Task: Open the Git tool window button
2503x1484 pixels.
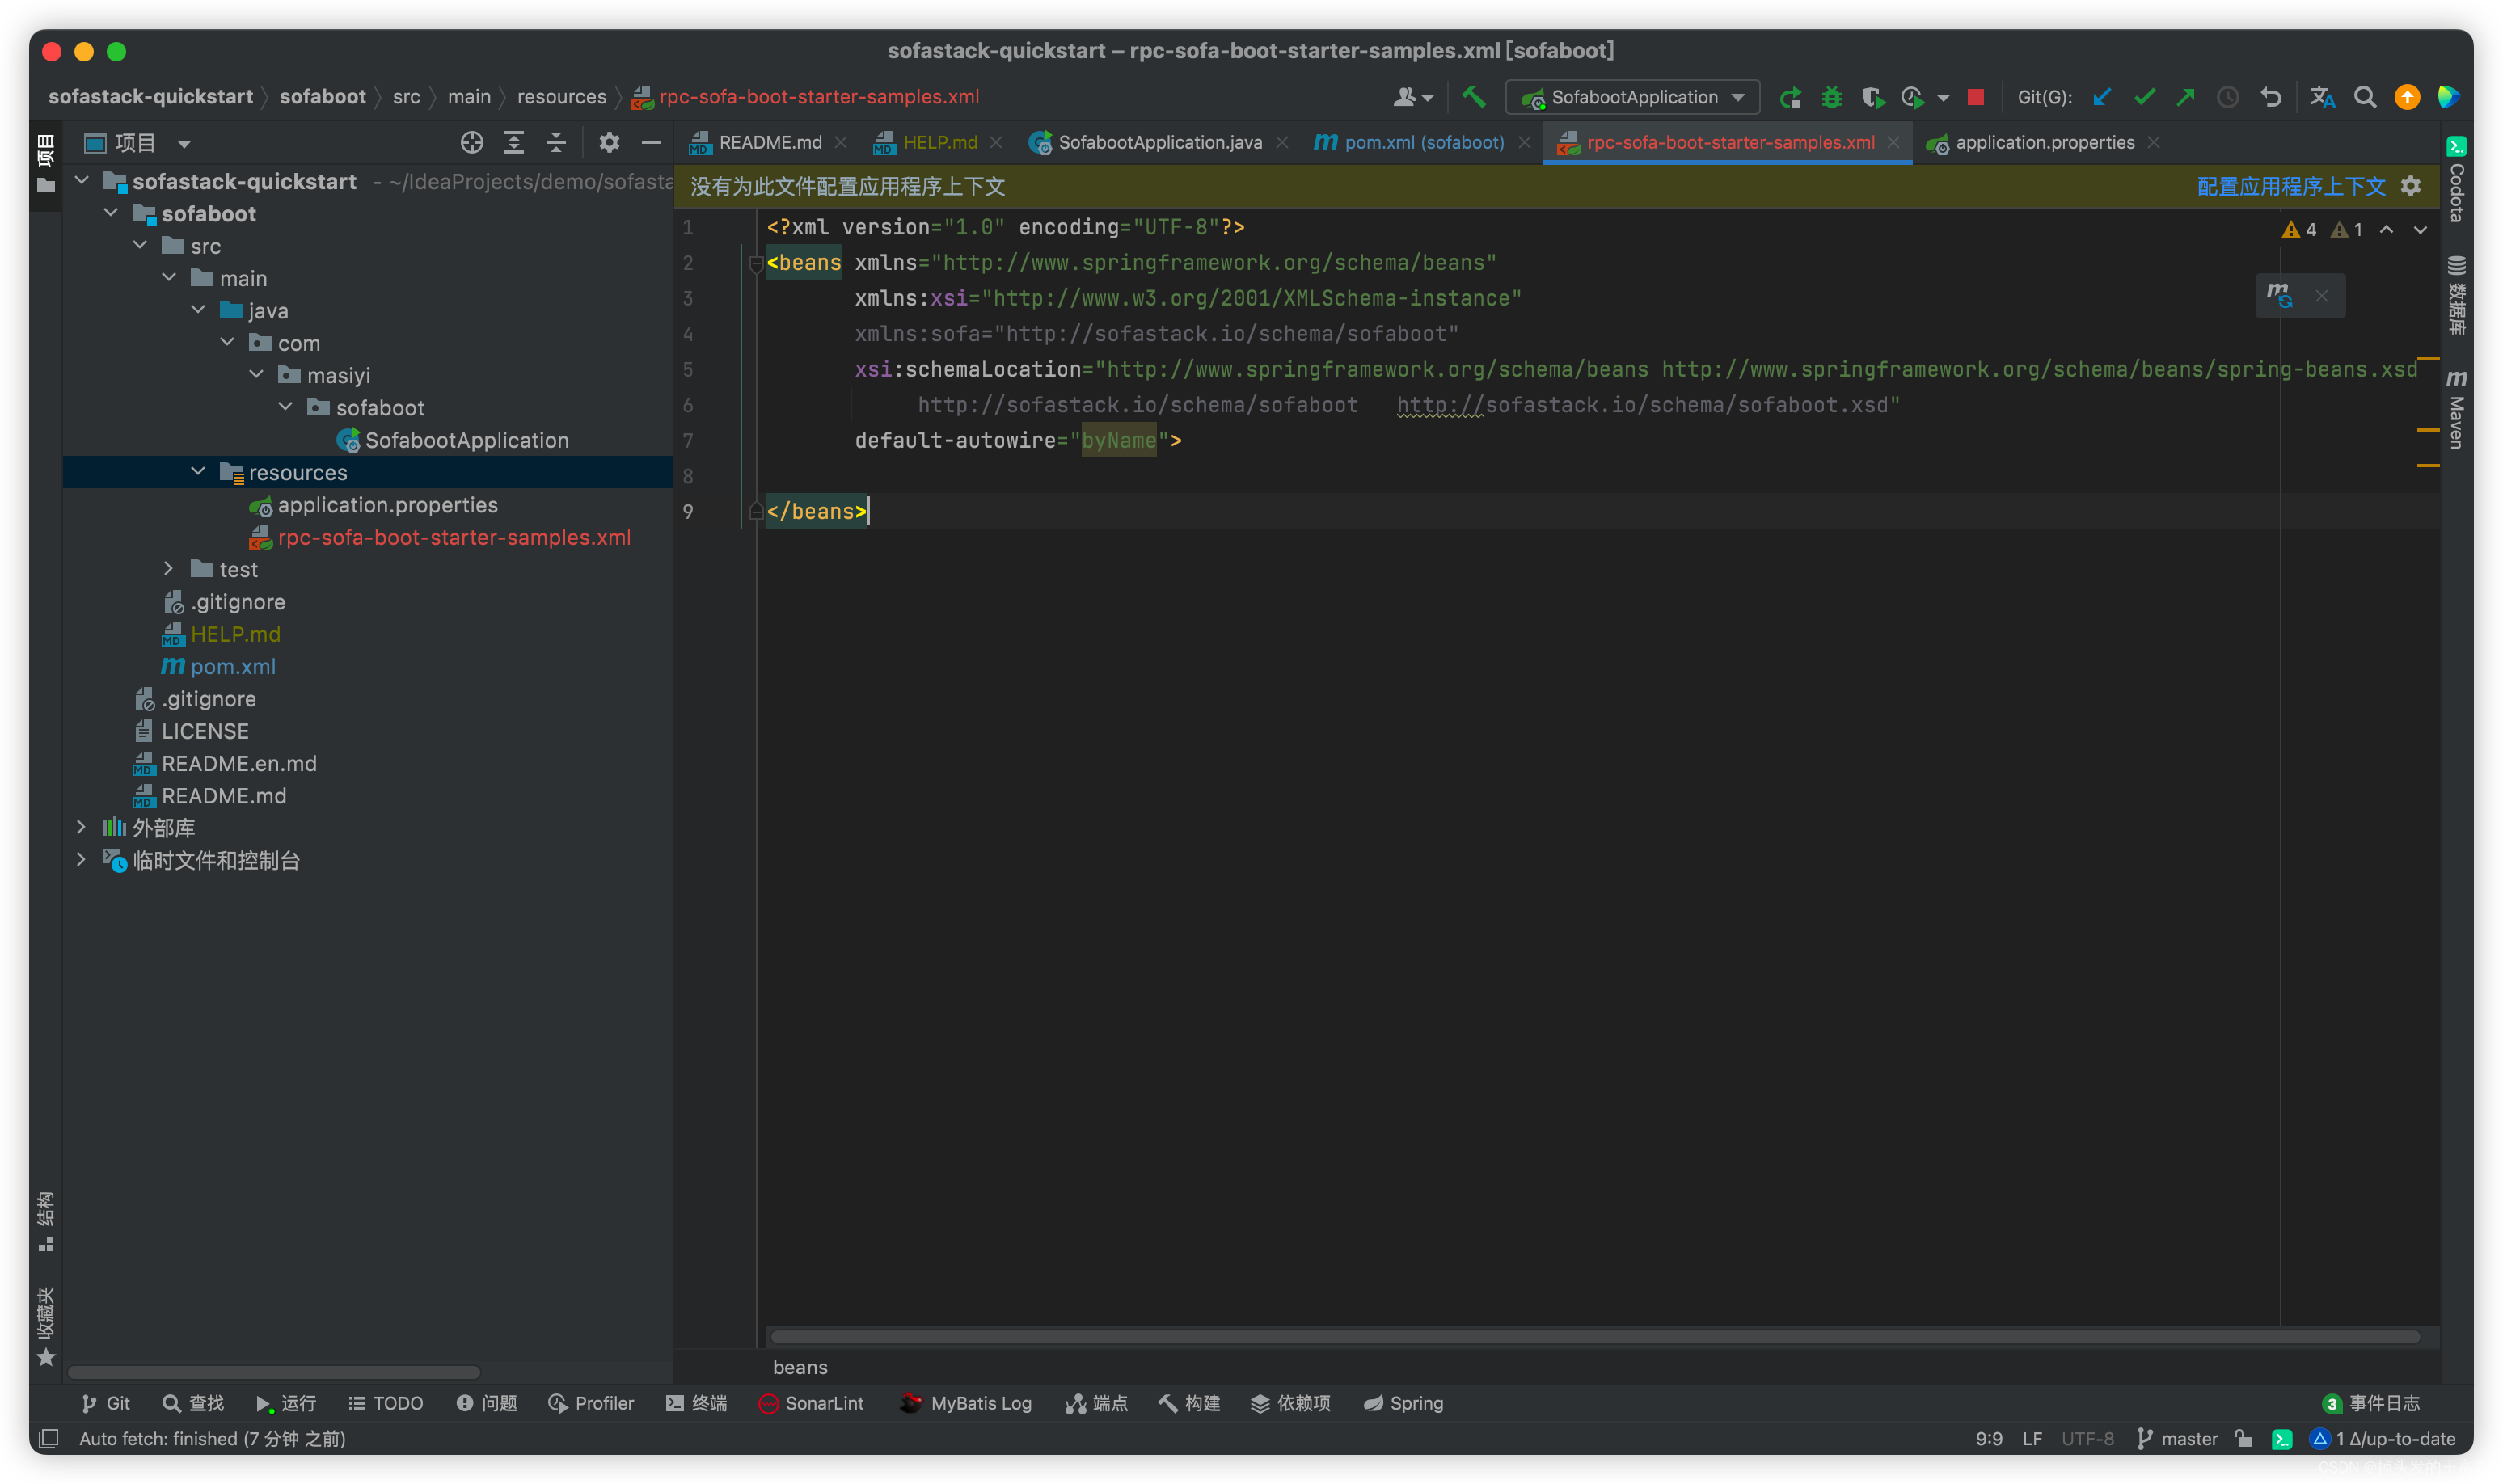Action: coord(105,1403)
